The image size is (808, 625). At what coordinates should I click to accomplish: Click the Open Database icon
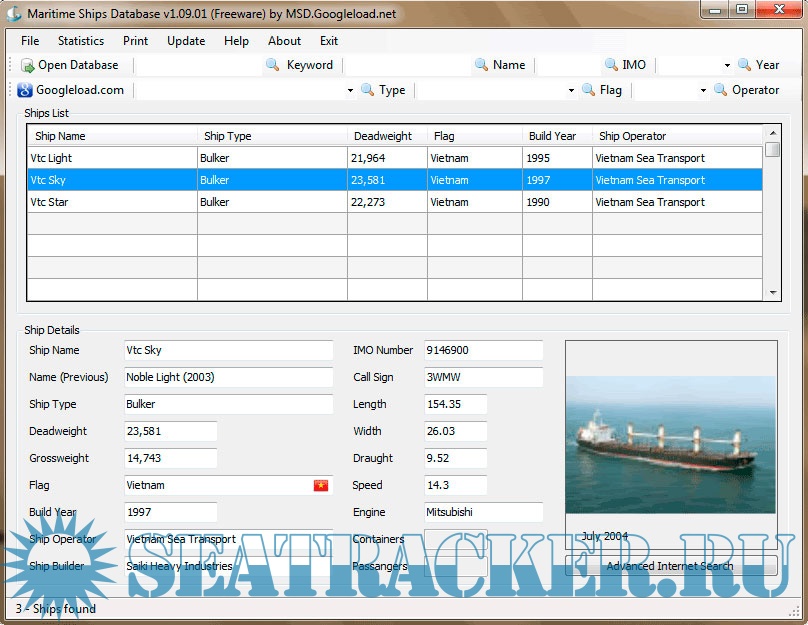pyautogui.click(x=28, y=65)
